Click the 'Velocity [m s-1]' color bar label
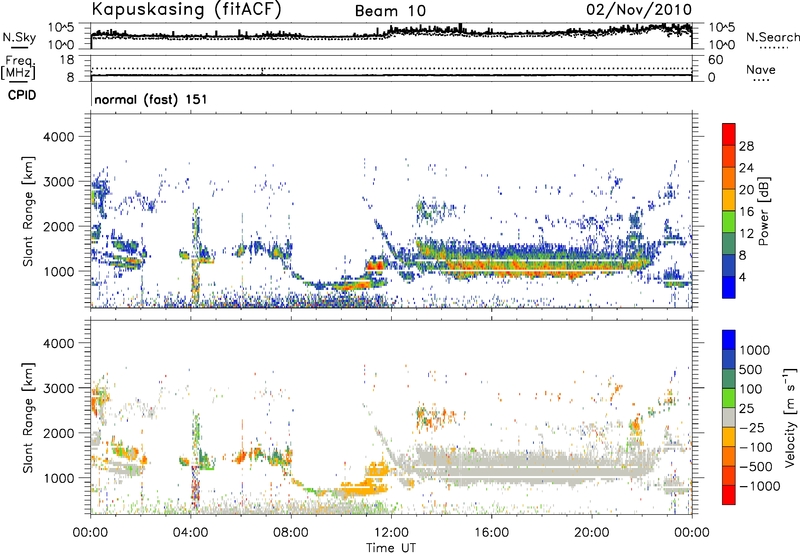The height and width of the screenshot is (554, 800). click(x=790, y=417)
